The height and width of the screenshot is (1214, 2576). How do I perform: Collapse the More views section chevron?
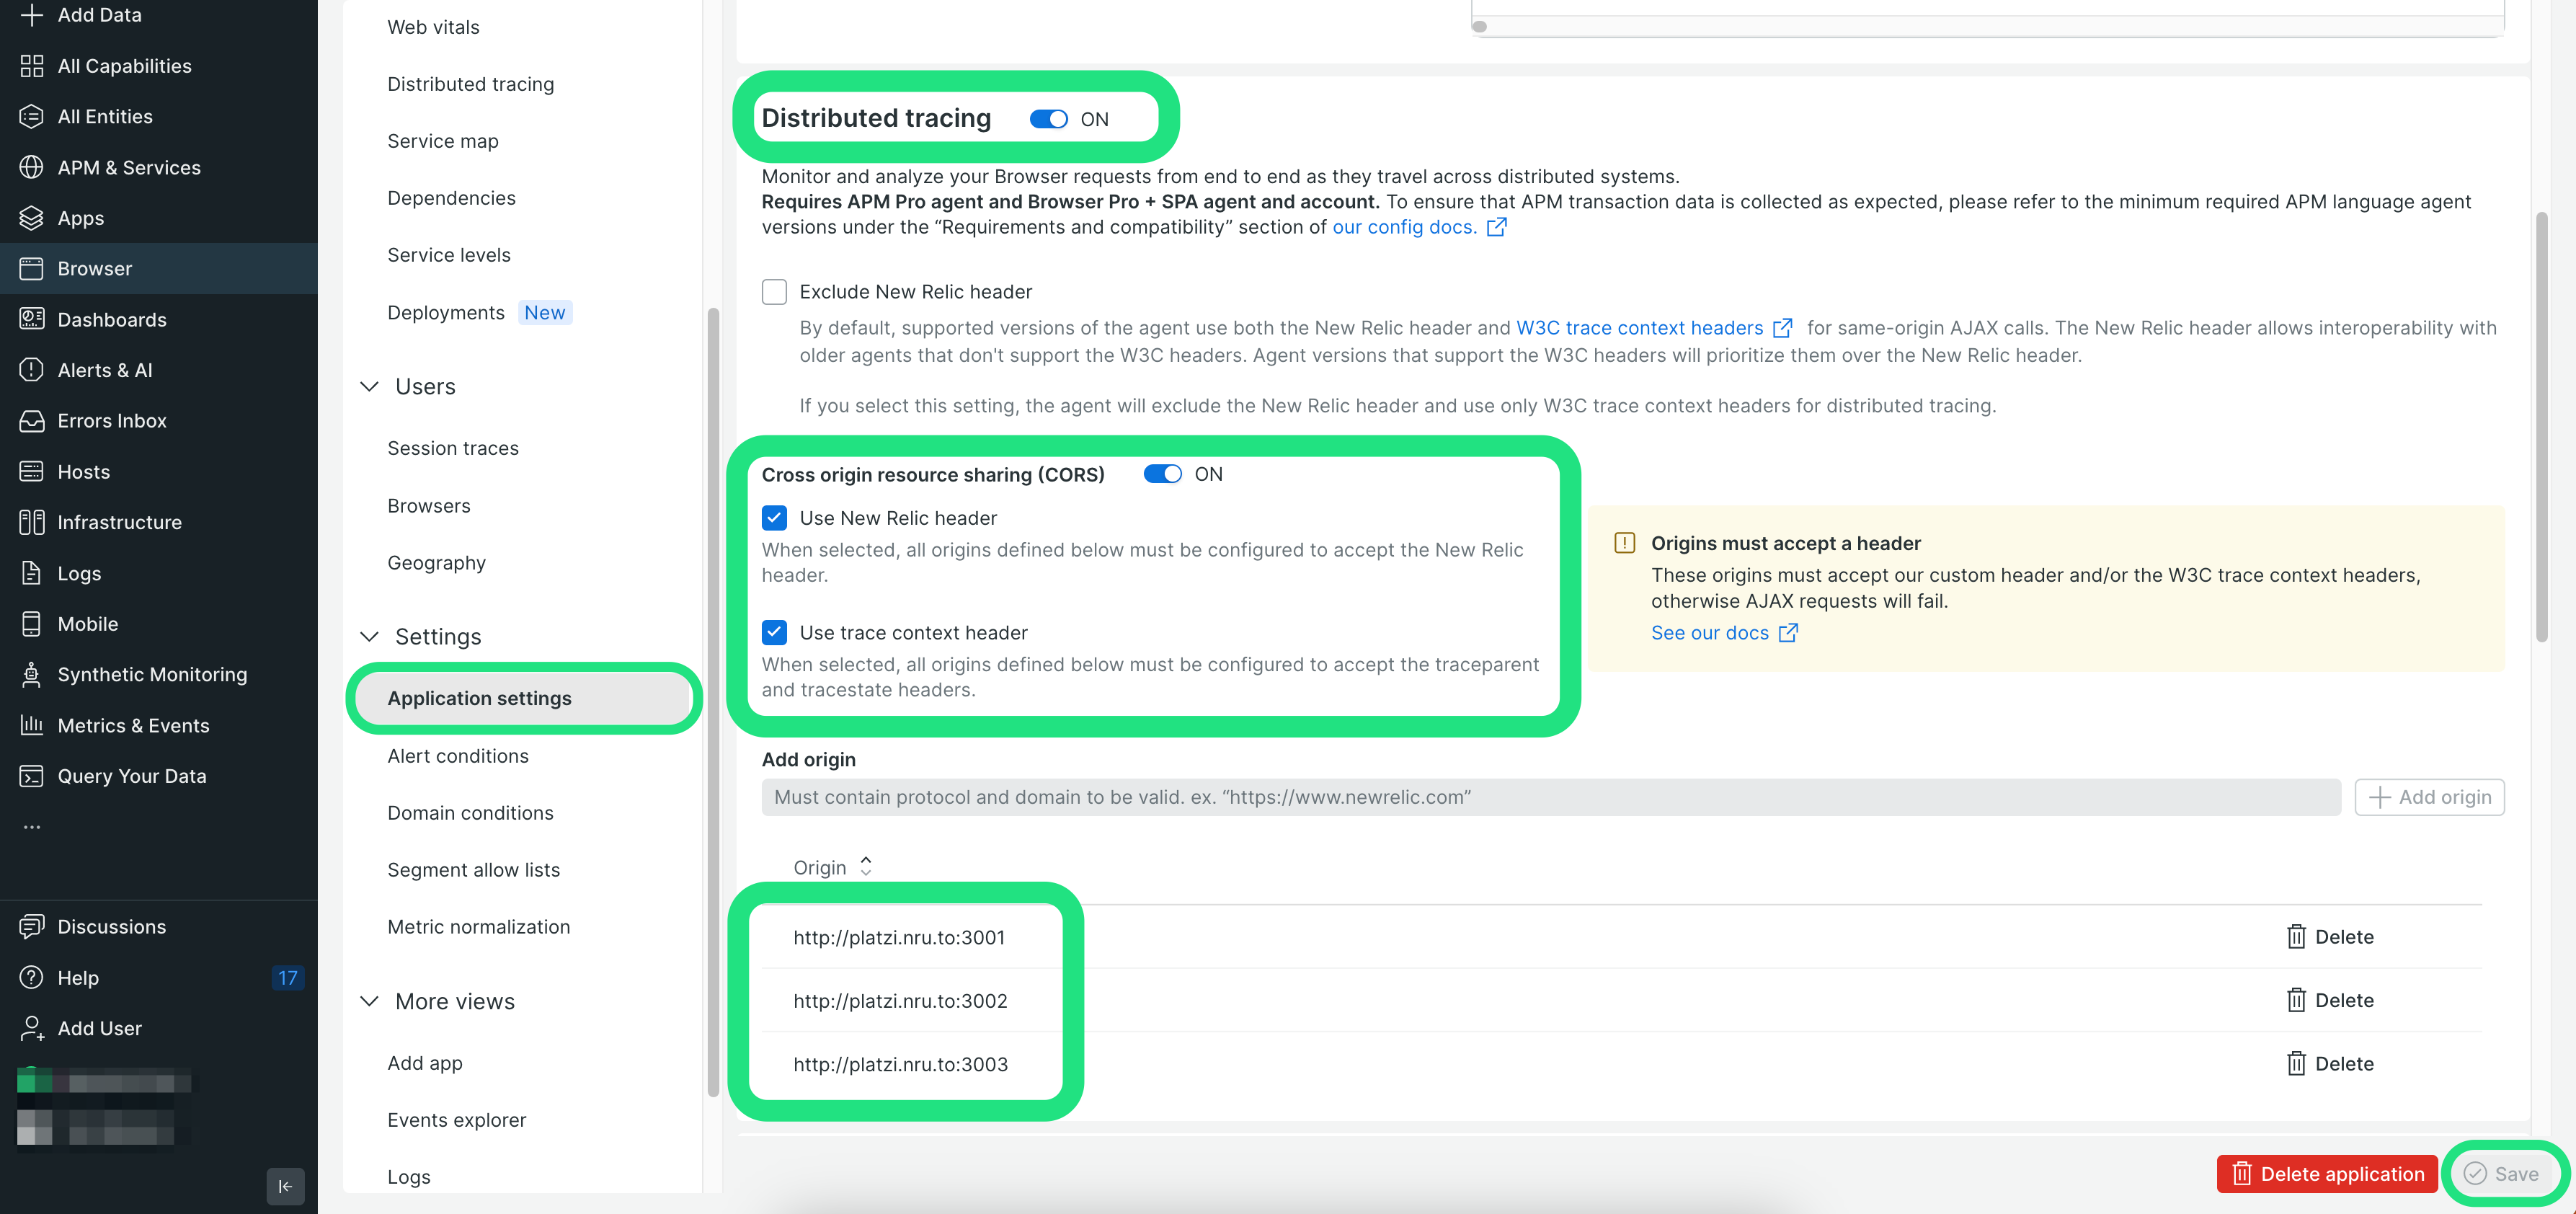[x=369, y=1002]
